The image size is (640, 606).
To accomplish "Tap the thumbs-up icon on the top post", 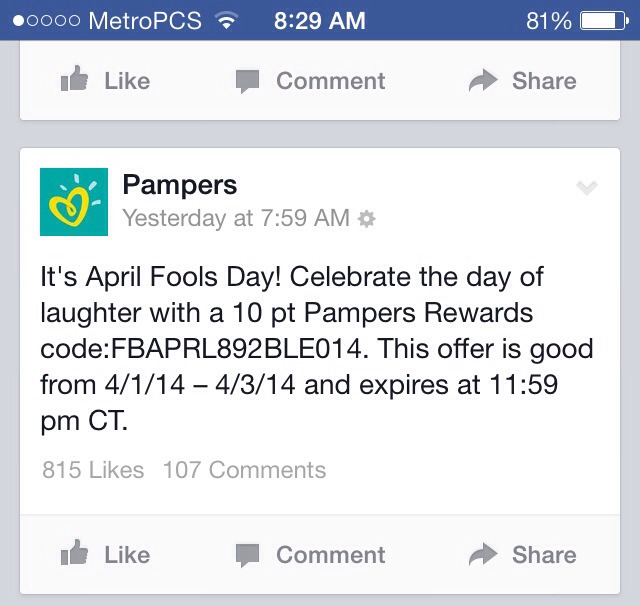I will click(74, 78).
